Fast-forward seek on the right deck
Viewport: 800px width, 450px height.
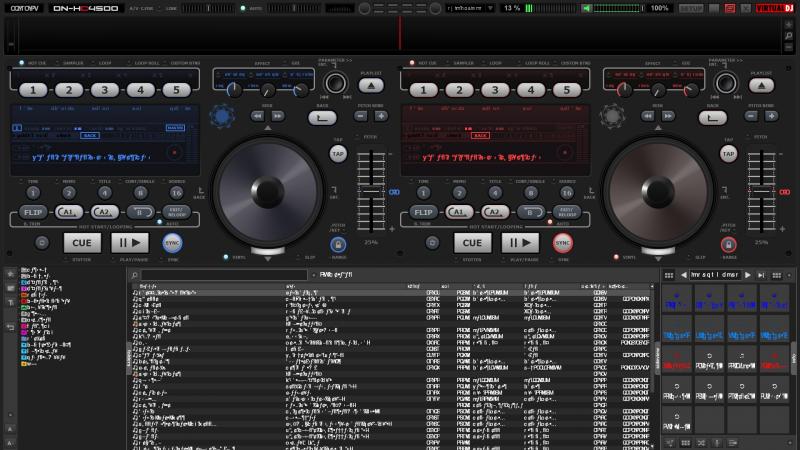pyautogui.click(x=668, y=116)
